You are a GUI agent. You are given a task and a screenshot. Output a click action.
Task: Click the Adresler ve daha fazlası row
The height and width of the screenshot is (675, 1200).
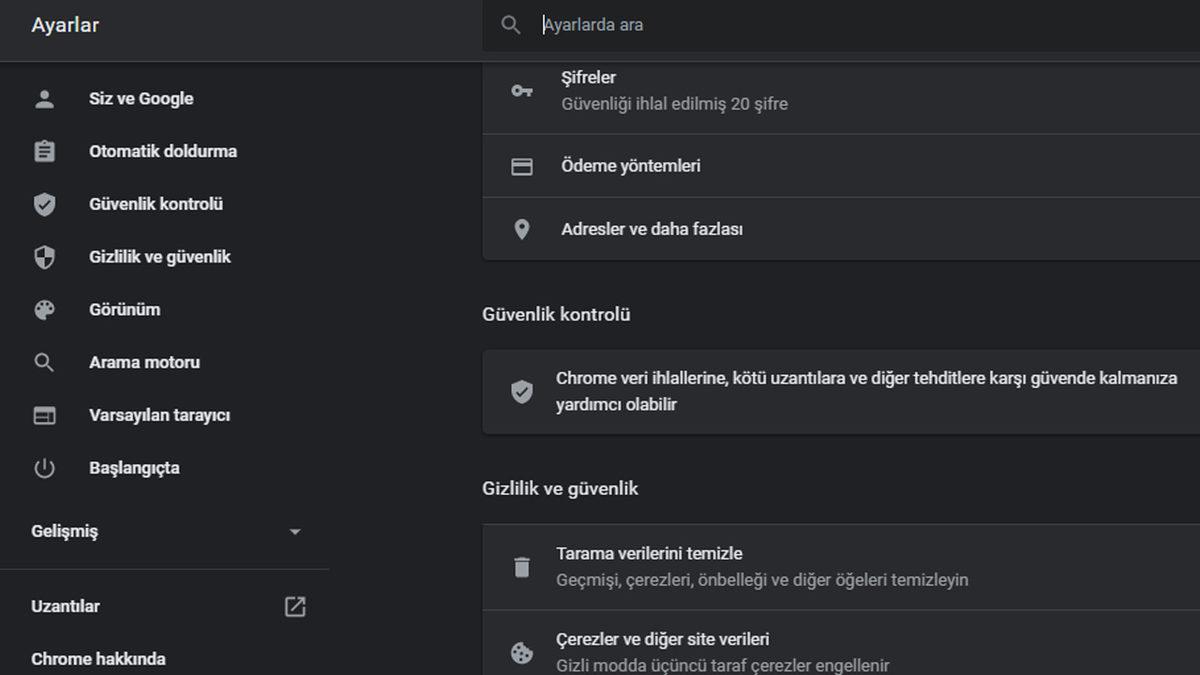(x=650, y=229)
